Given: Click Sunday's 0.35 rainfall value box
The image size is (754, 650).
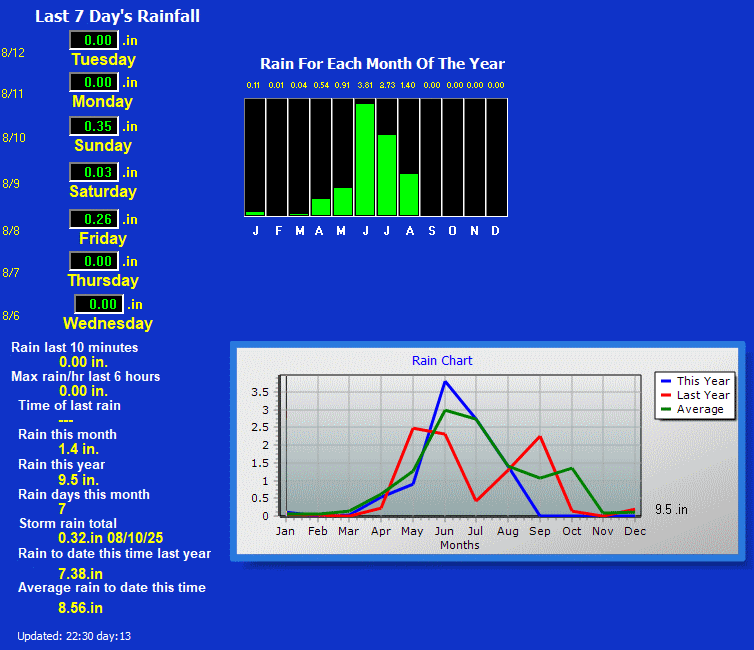Looking at the screenshot, I should point(94,126).
